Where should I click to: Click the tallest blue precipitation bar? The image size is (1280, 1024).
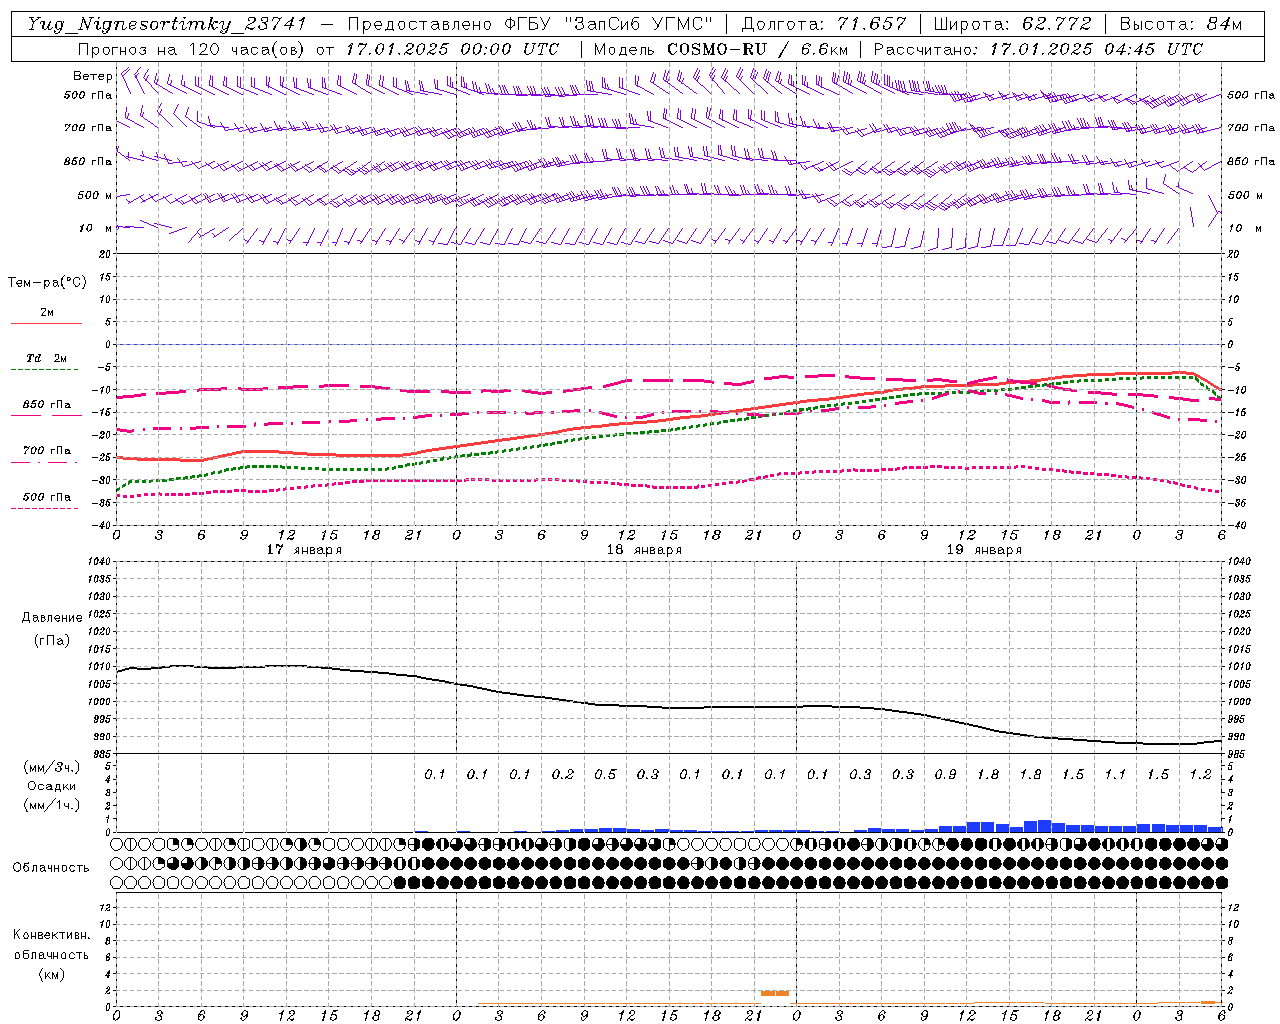(1045, 826)
